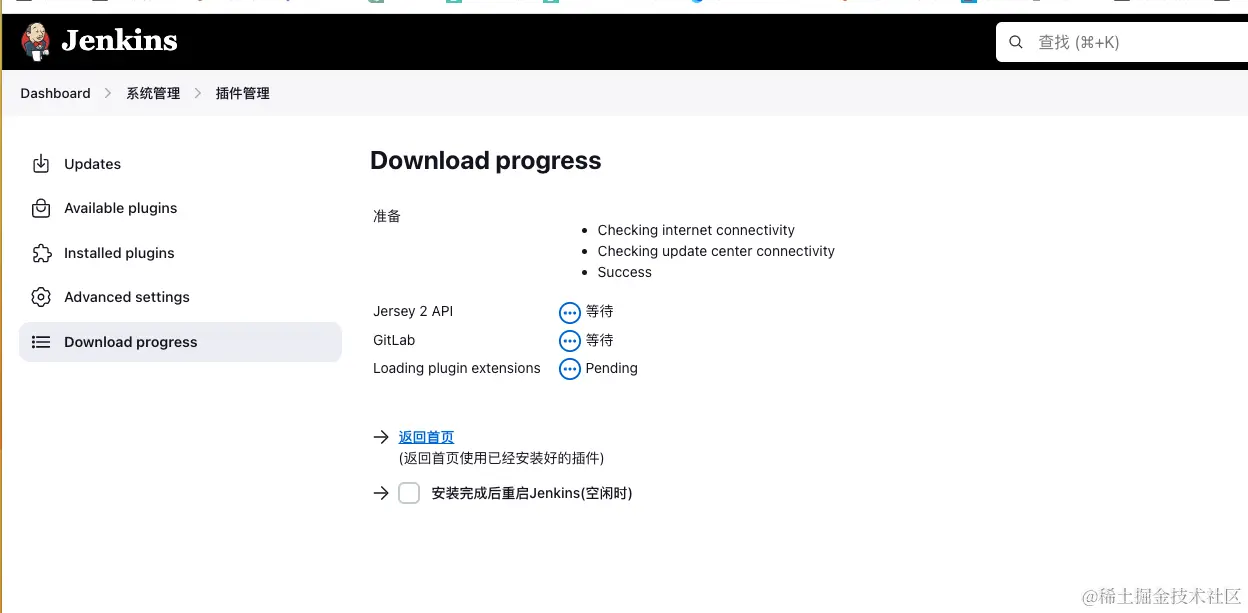Click the Available plugins shopping bag icon

[x=41, y=208]
